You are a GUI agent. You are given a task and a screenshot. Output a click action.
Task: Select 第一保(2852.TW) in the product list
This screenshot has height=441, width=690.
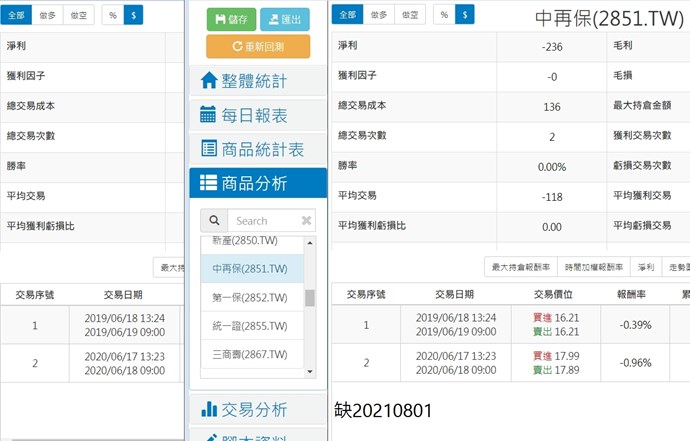tap(250, 297)
